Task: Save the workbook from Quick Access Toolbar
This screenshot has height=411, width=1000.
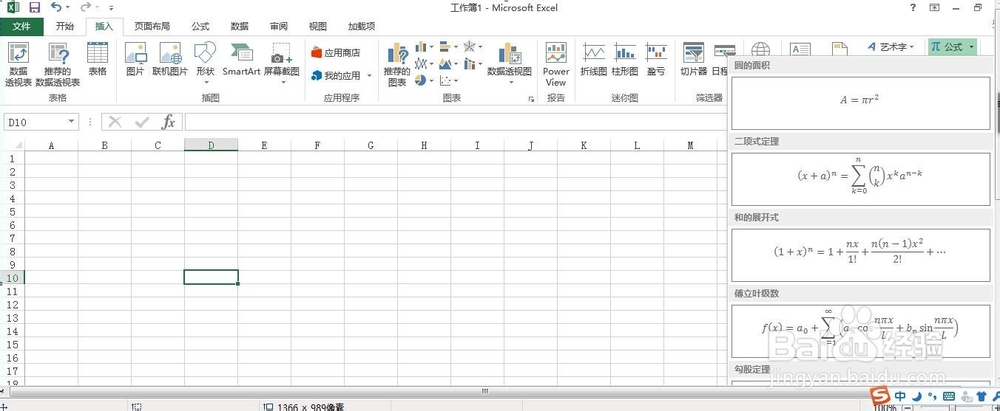Action: tap(34, 8)
